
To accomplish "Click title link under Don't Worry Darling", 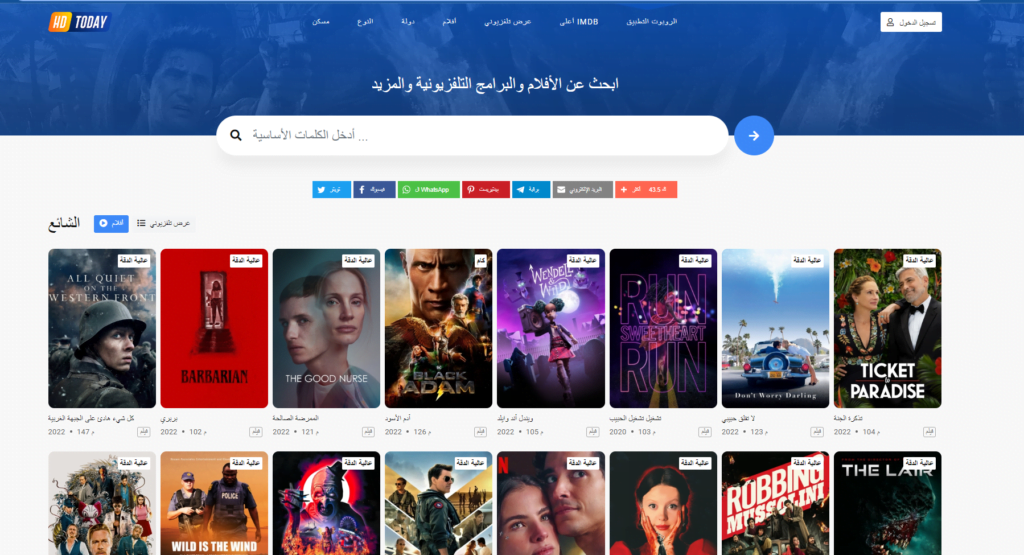I will (739, 418).
